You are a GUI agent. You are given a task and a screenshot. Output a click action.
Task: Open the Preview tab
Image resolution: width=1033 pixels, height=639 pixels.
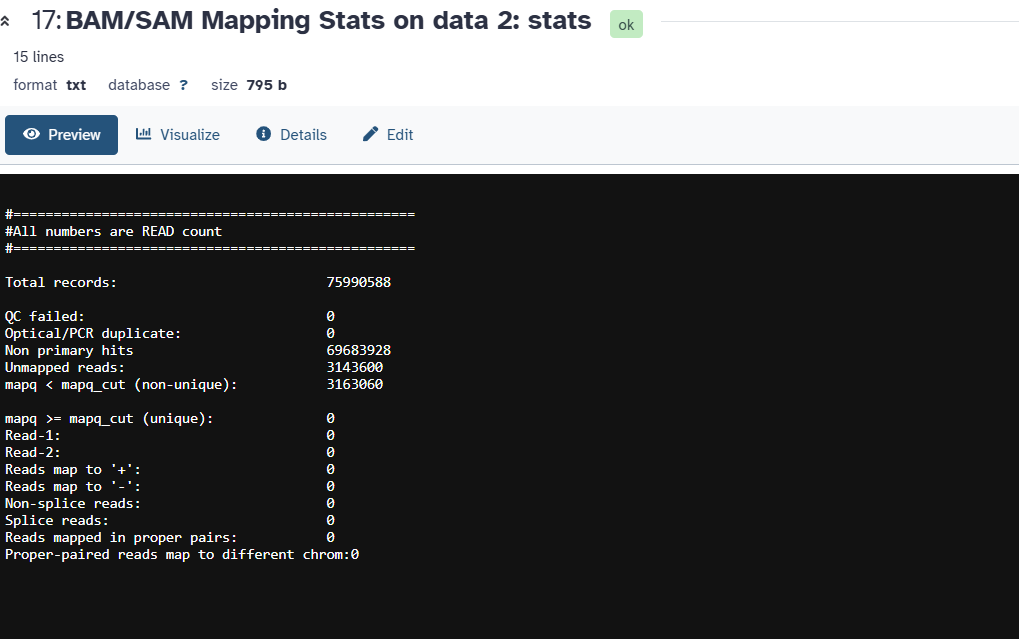click(x=61, y=135)
